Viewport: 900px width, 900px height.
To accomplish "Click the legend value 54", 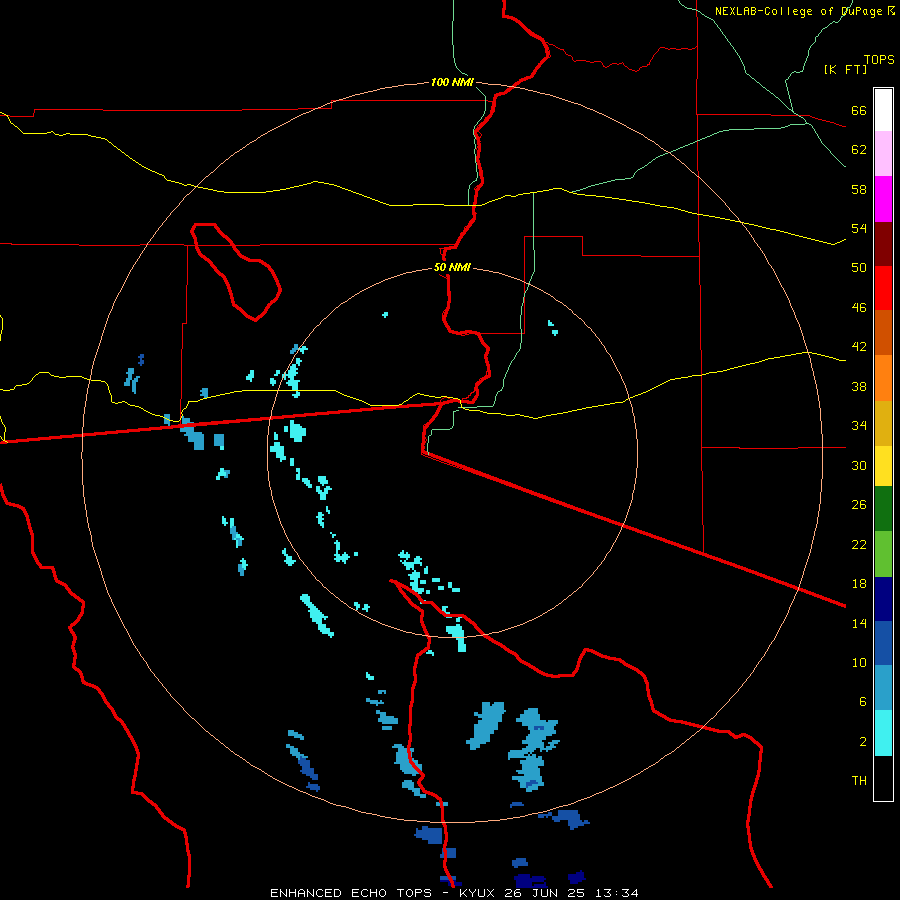I will pyautogui.click(x=859, y=228).
